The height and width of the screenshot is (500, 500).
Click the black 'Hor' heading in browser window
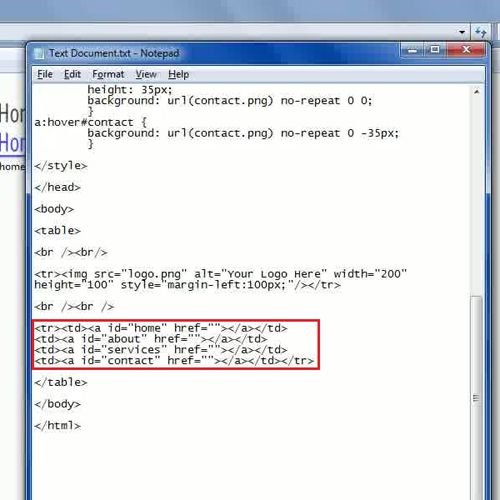(12, 114)
